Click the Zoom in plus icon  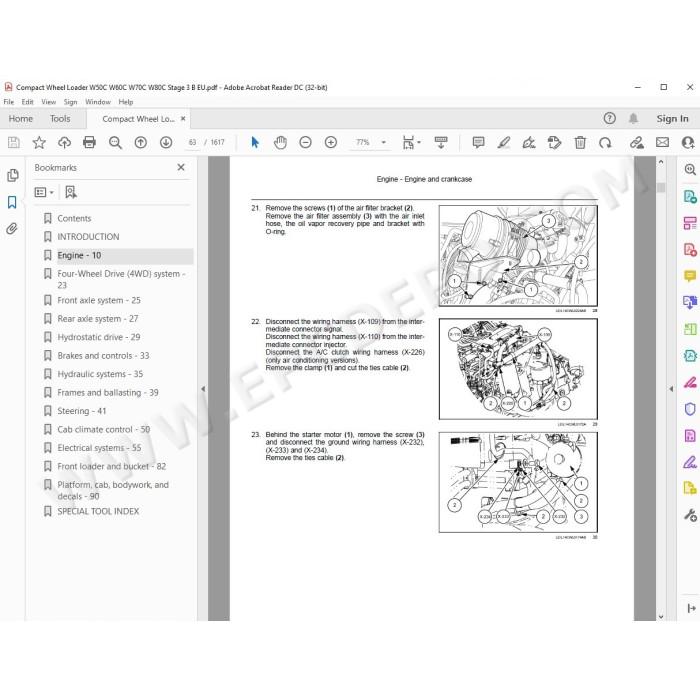coord(331,142)
